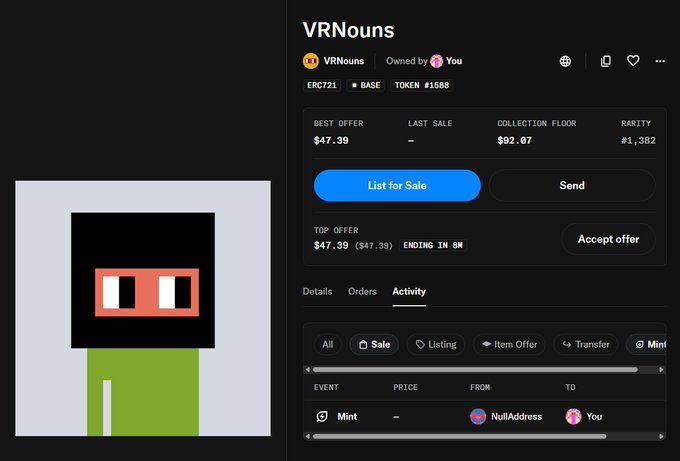Open the three-dot more options menu
Image resolution: width=680 pixels, height=461 pixels.
[x=660, y=61]
